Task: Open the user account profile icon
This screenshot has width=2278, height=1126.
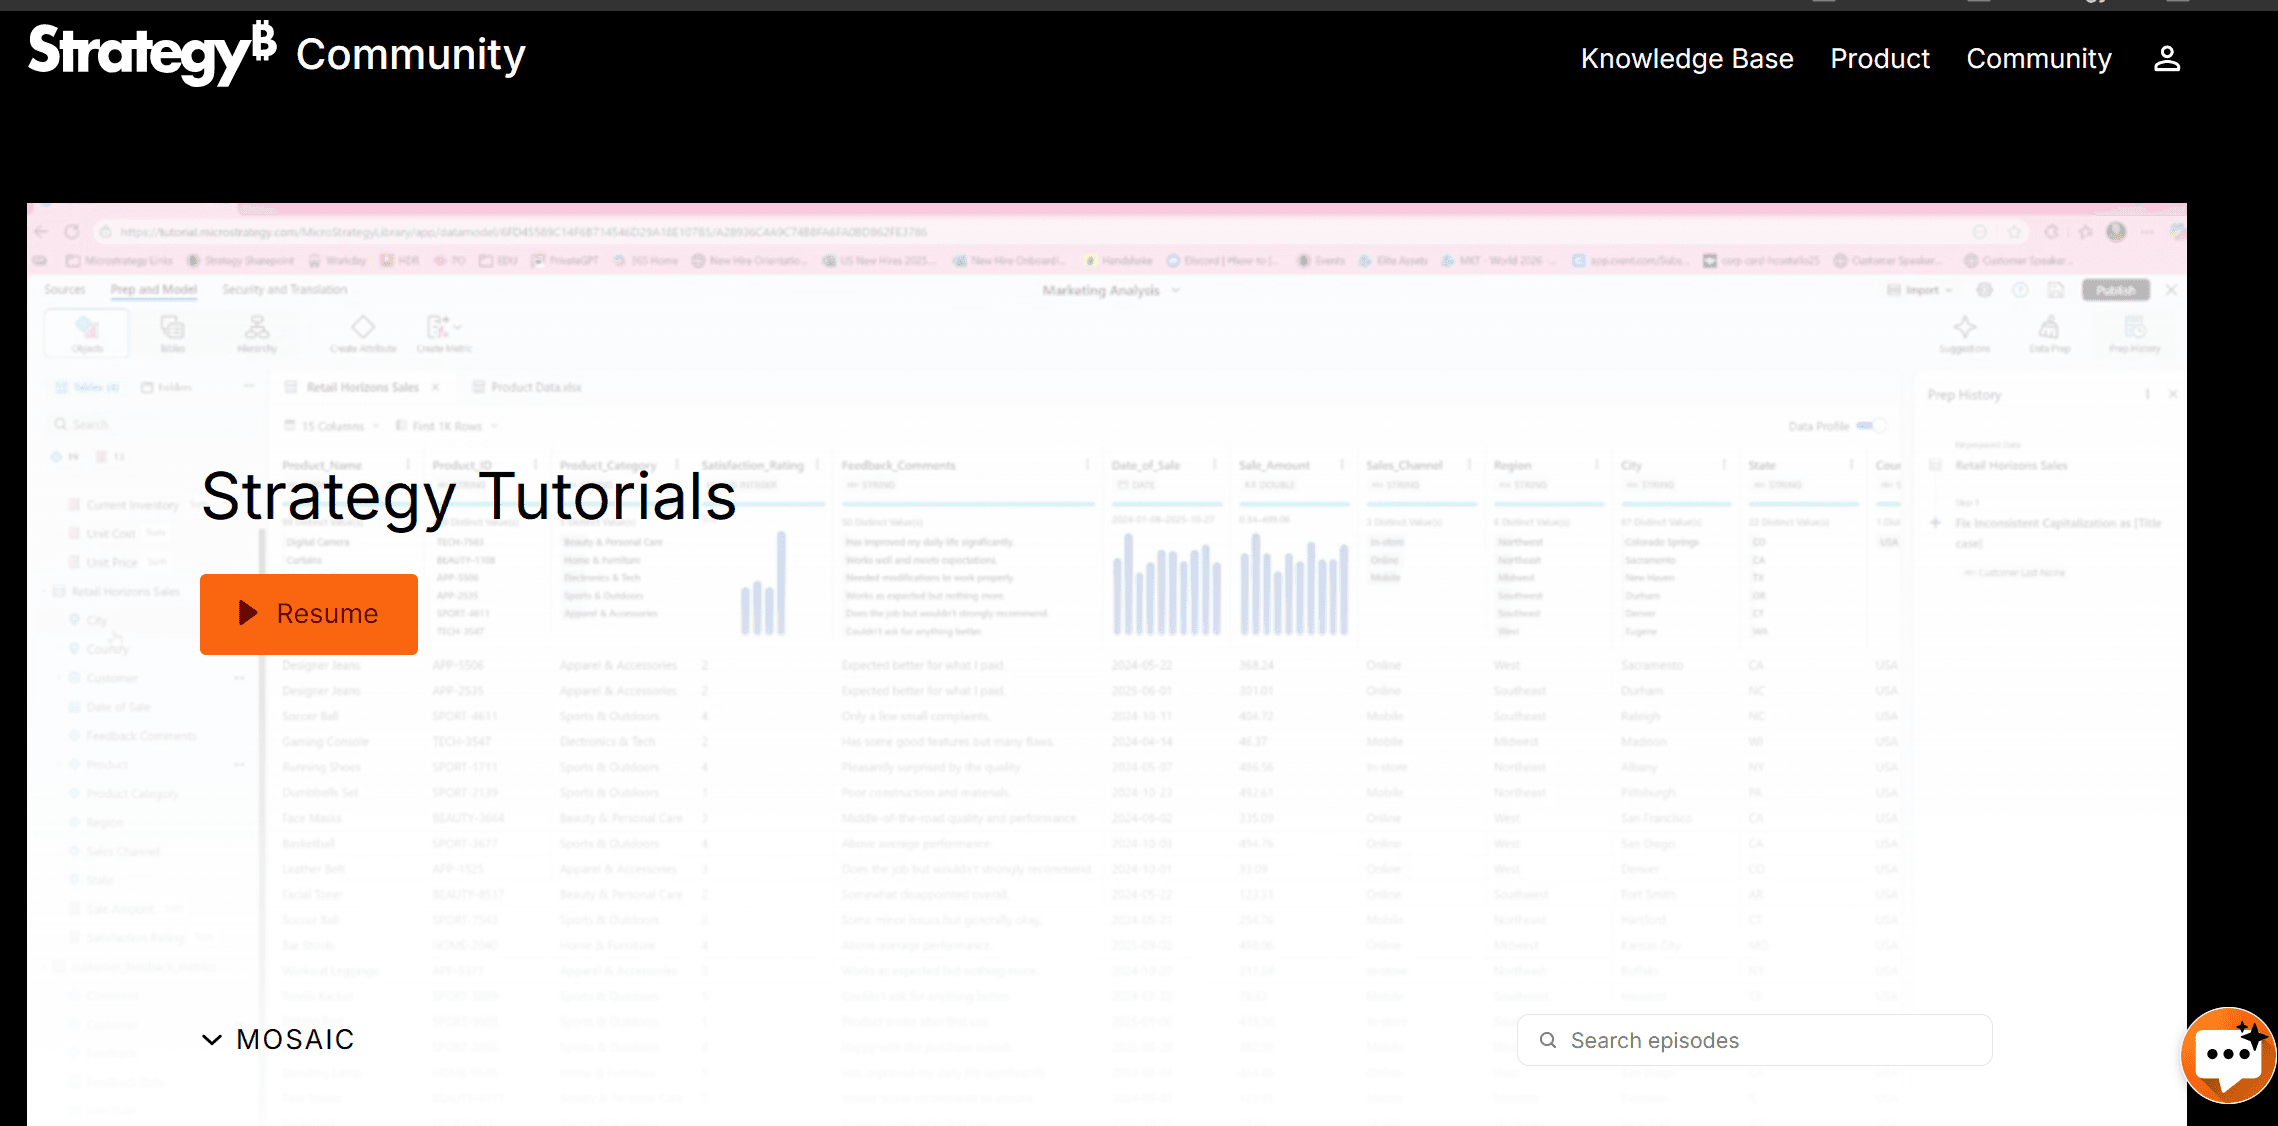Action: coord(2166,59)
